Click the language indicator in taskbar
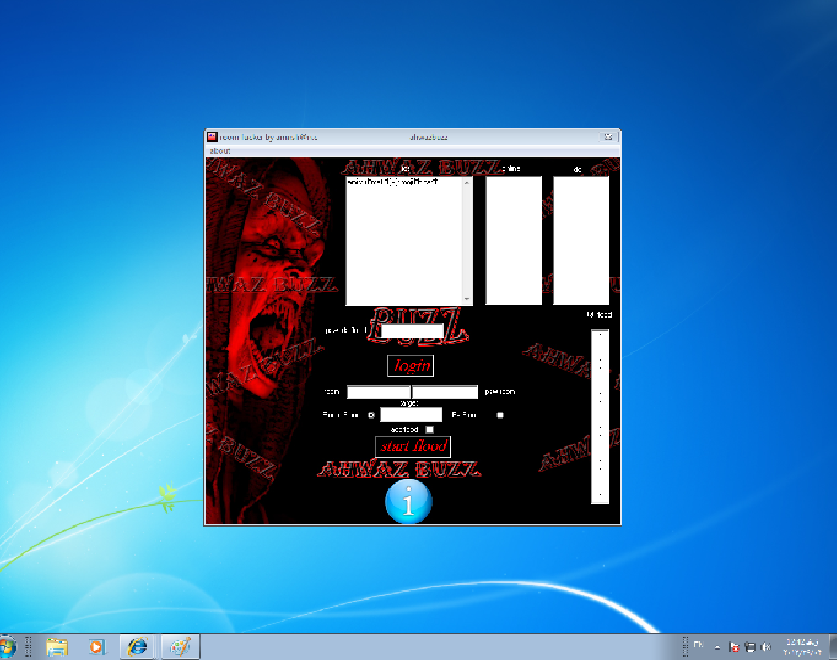 coord(698,645)
